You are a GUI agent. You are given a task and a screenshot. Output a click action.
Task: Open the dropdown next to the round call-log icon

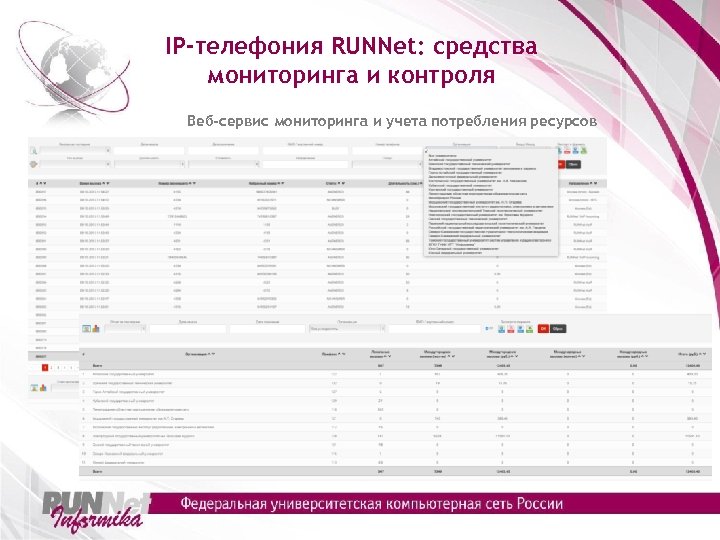(75, 164)
